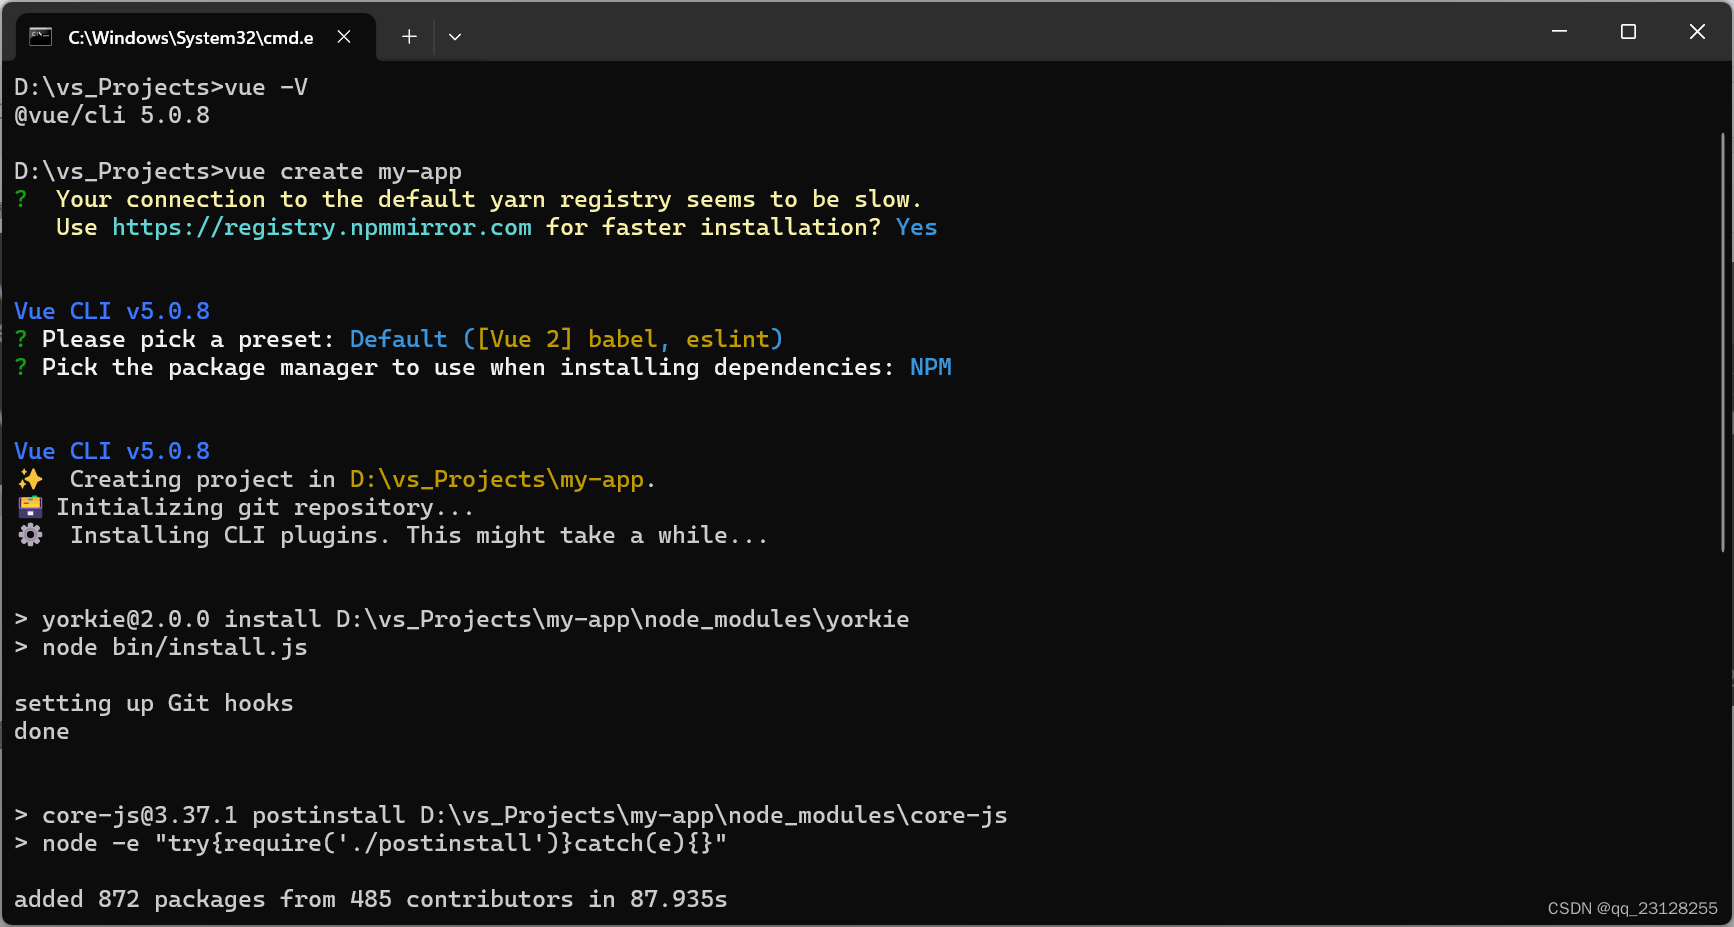Click the 'done' output line
Viewport: 1734px width, 927px height.
[x=42, y=731]
